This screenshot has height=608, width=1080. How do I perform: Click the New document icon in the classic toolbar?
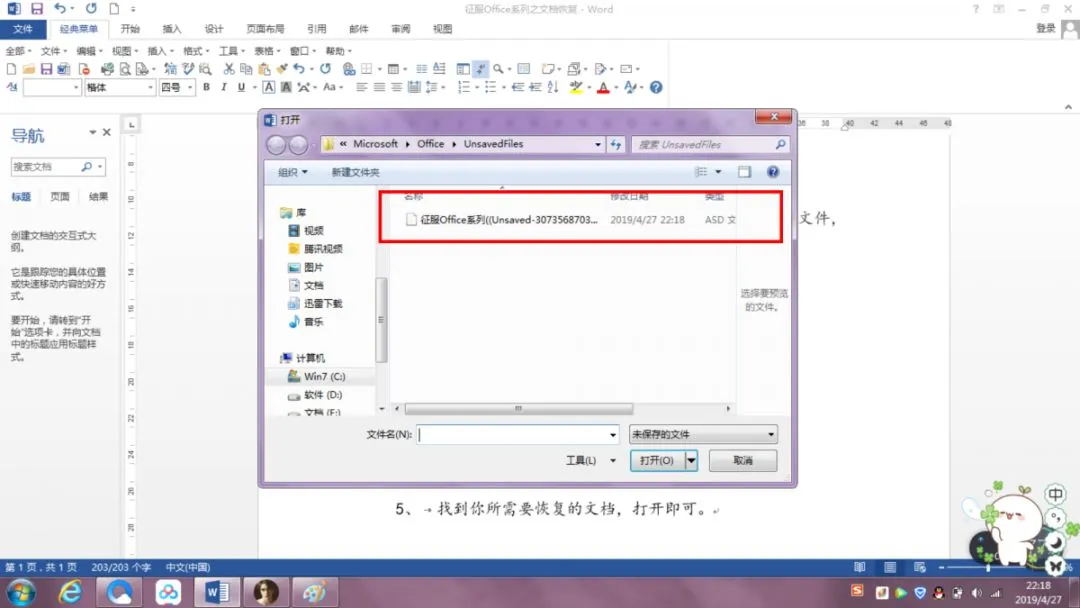[11, 69]
